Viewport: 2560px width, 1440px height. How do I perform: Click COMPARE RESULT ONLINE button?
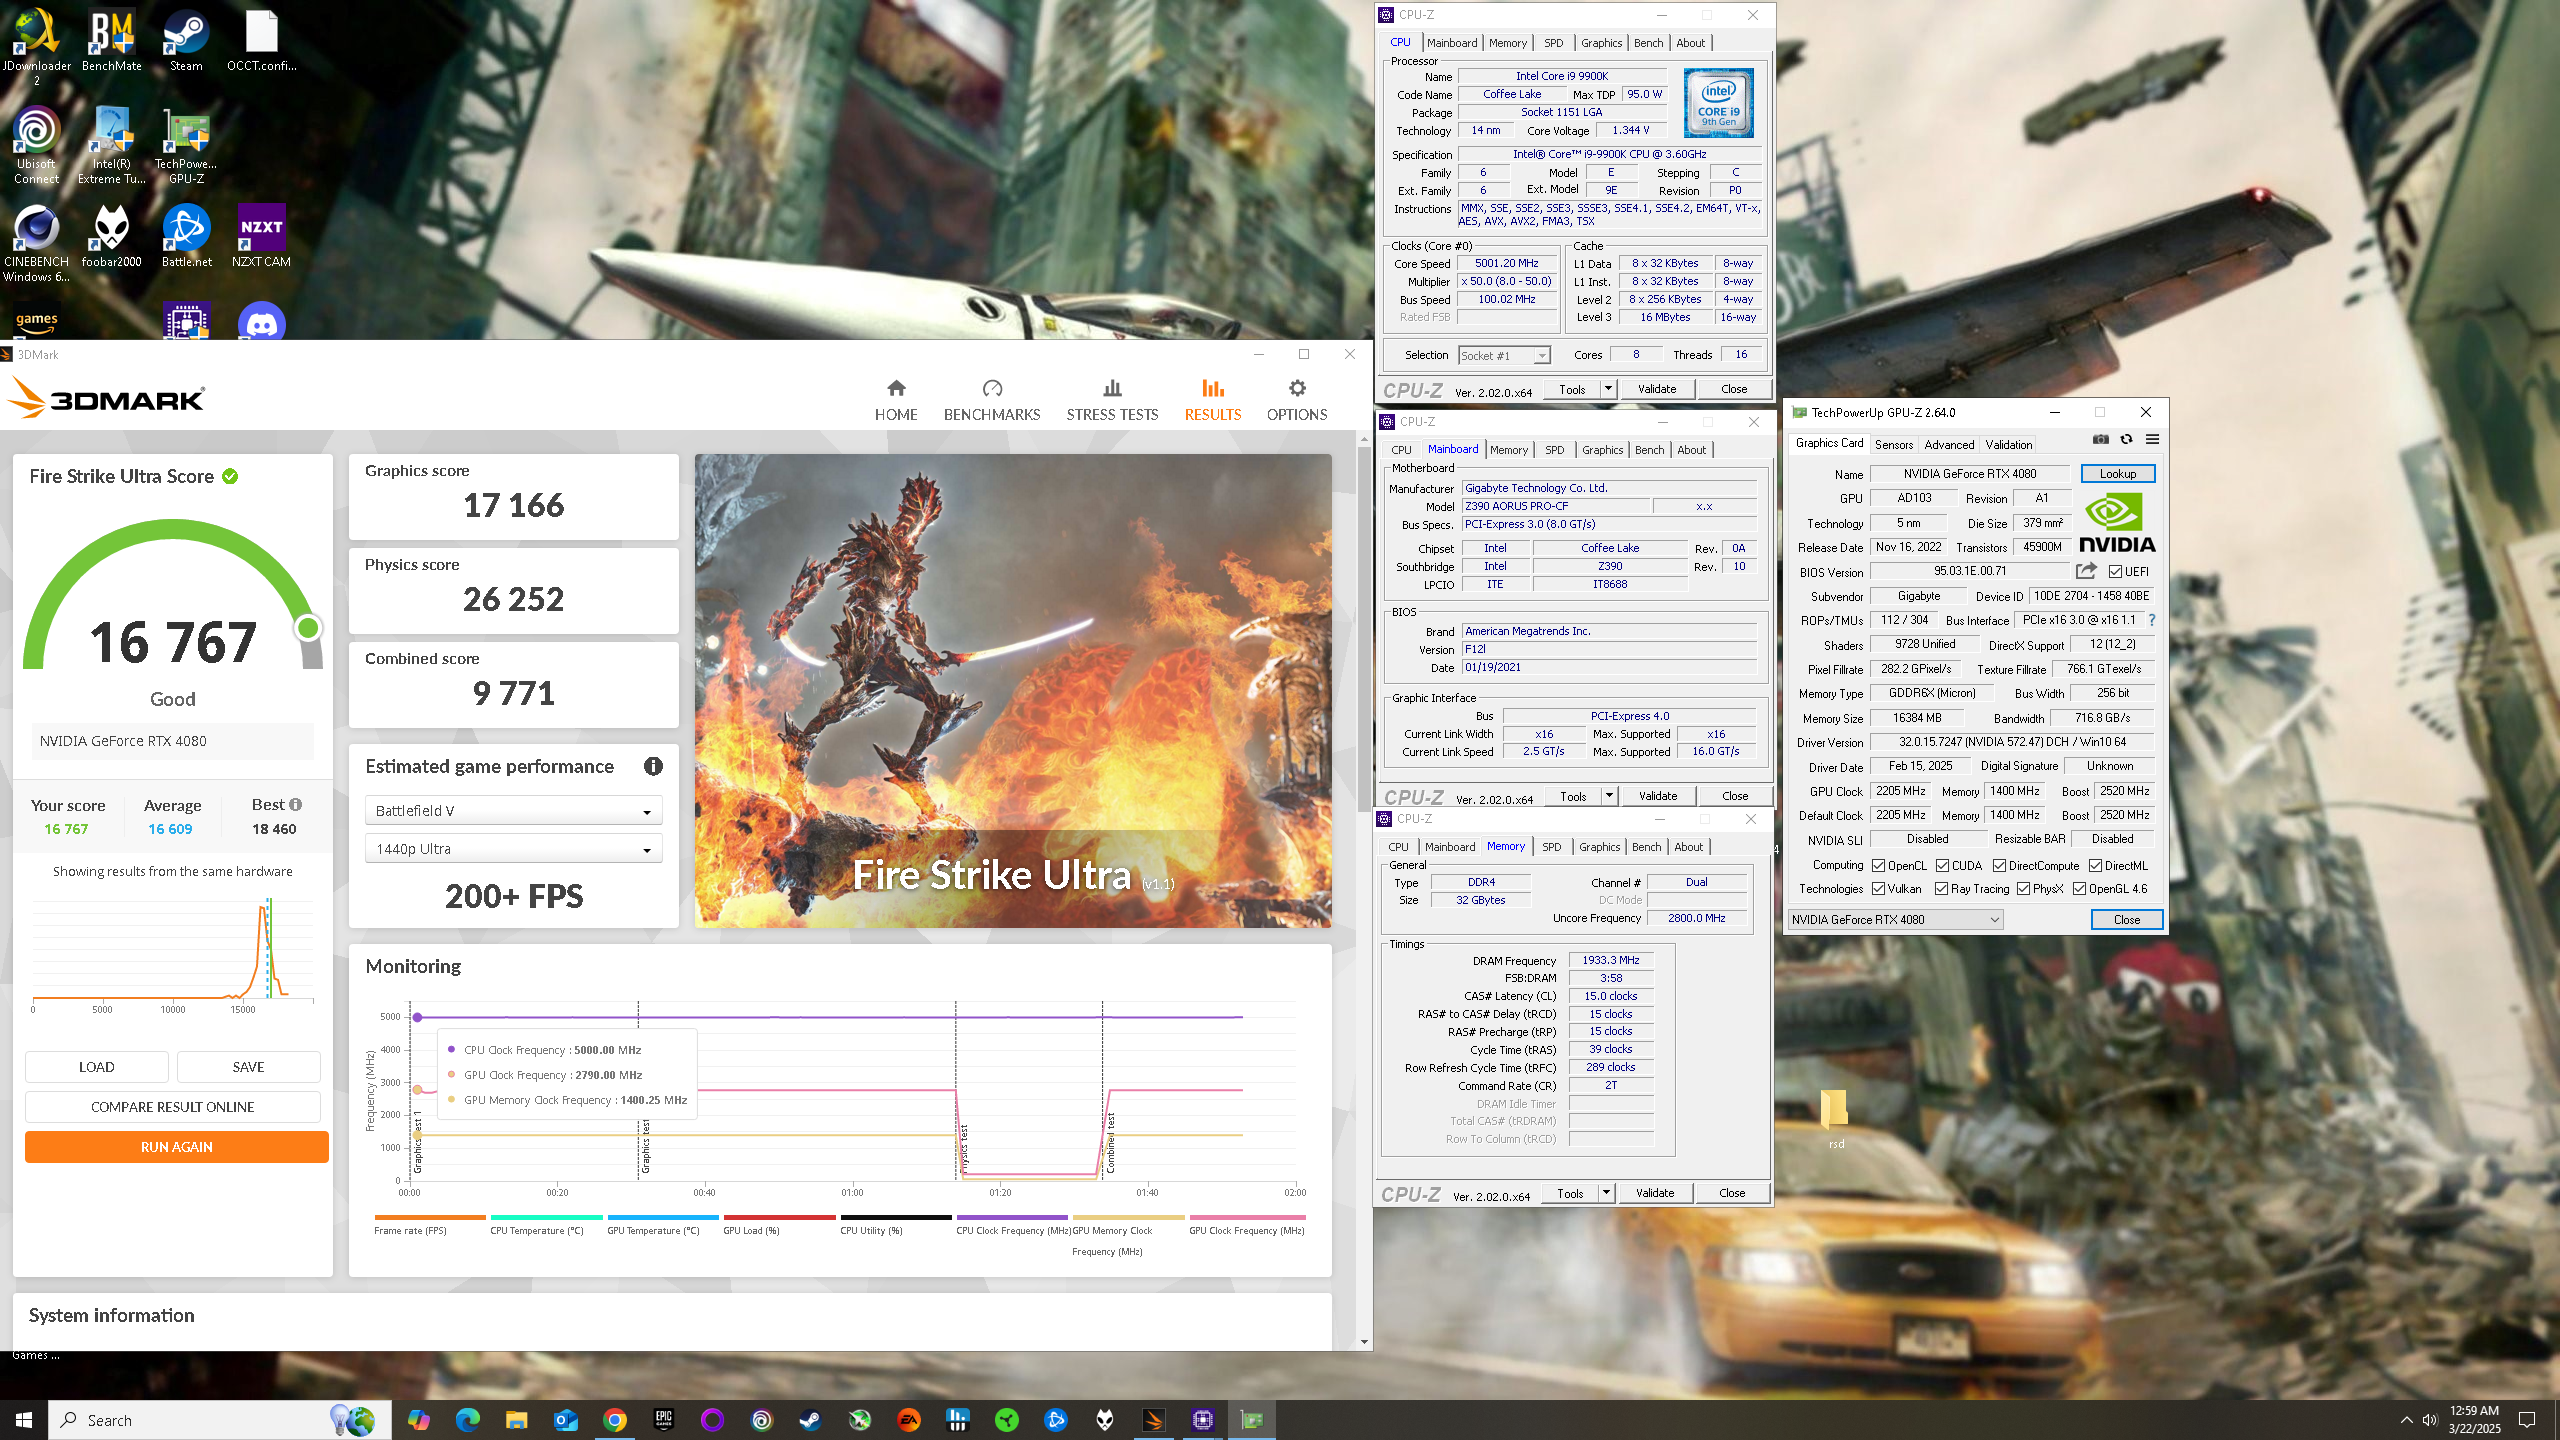tap(173, 1107)
